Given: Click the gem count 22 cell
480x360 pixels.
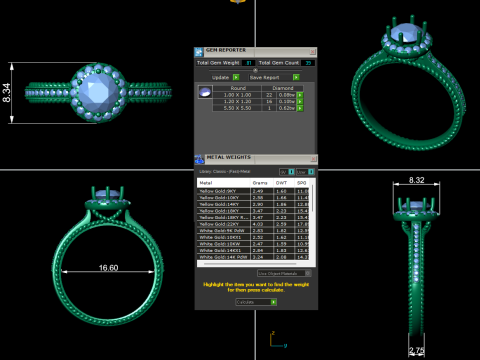Looking at the screenshot, I should tap(269, 95).
